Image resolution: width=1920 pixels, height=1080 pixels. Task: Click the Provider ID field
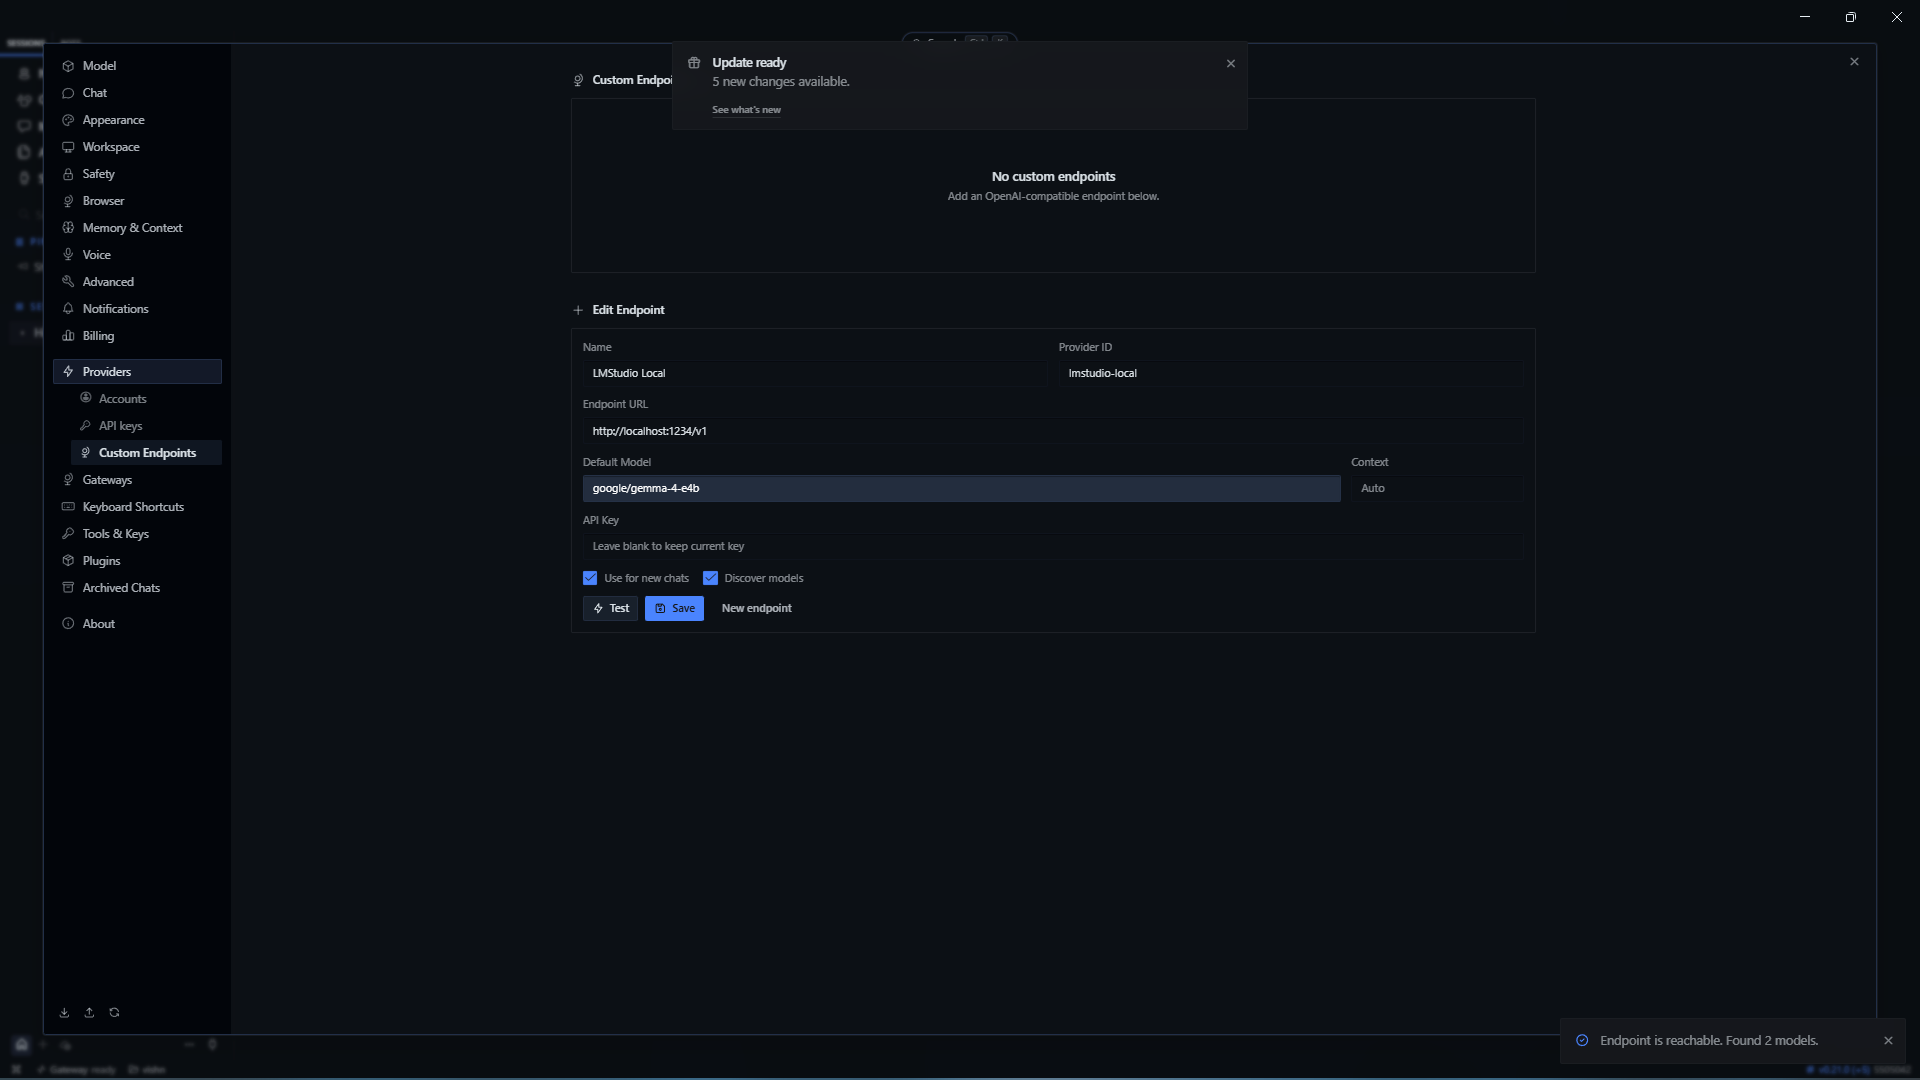coord(1290,374)
